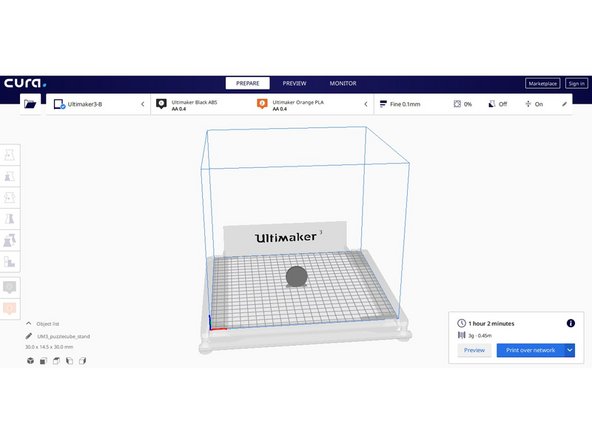Click the Preview button in the print panel

pos(474,350)
